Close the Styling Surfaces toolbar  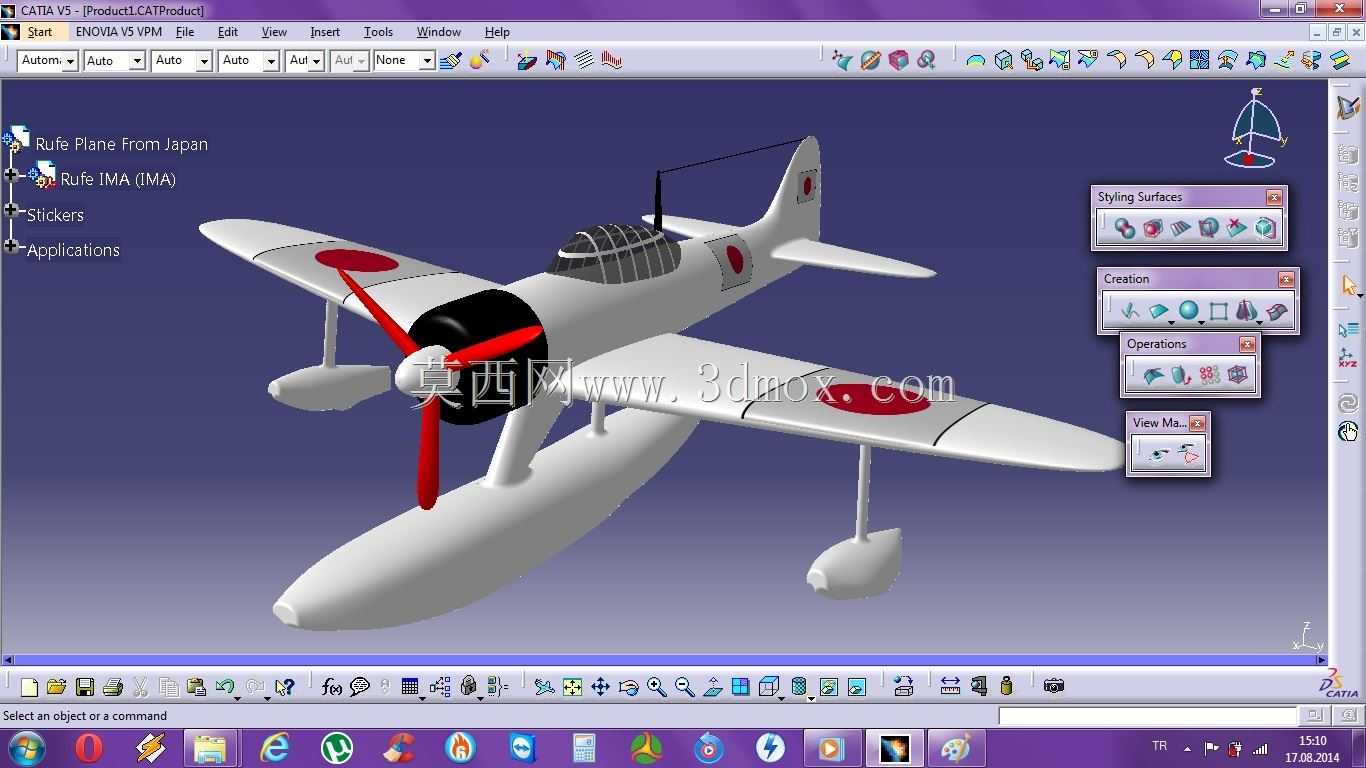[x=1274, y=198]
